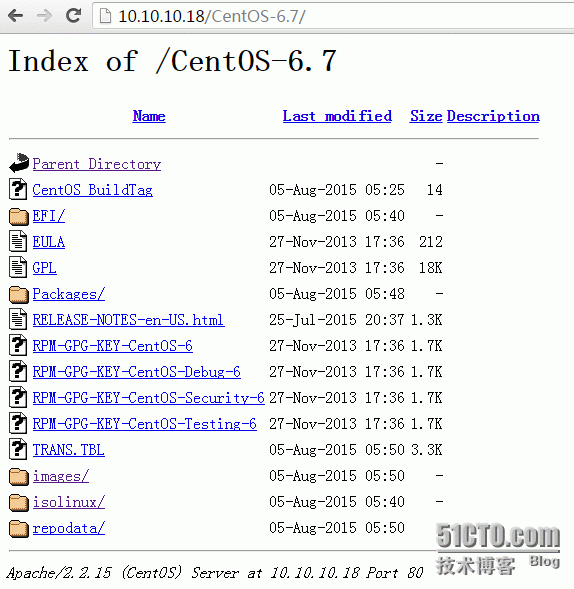This screenshot has width=574, height=589.
Task: Sort listing by the Name column header
Action: (149, 116)
